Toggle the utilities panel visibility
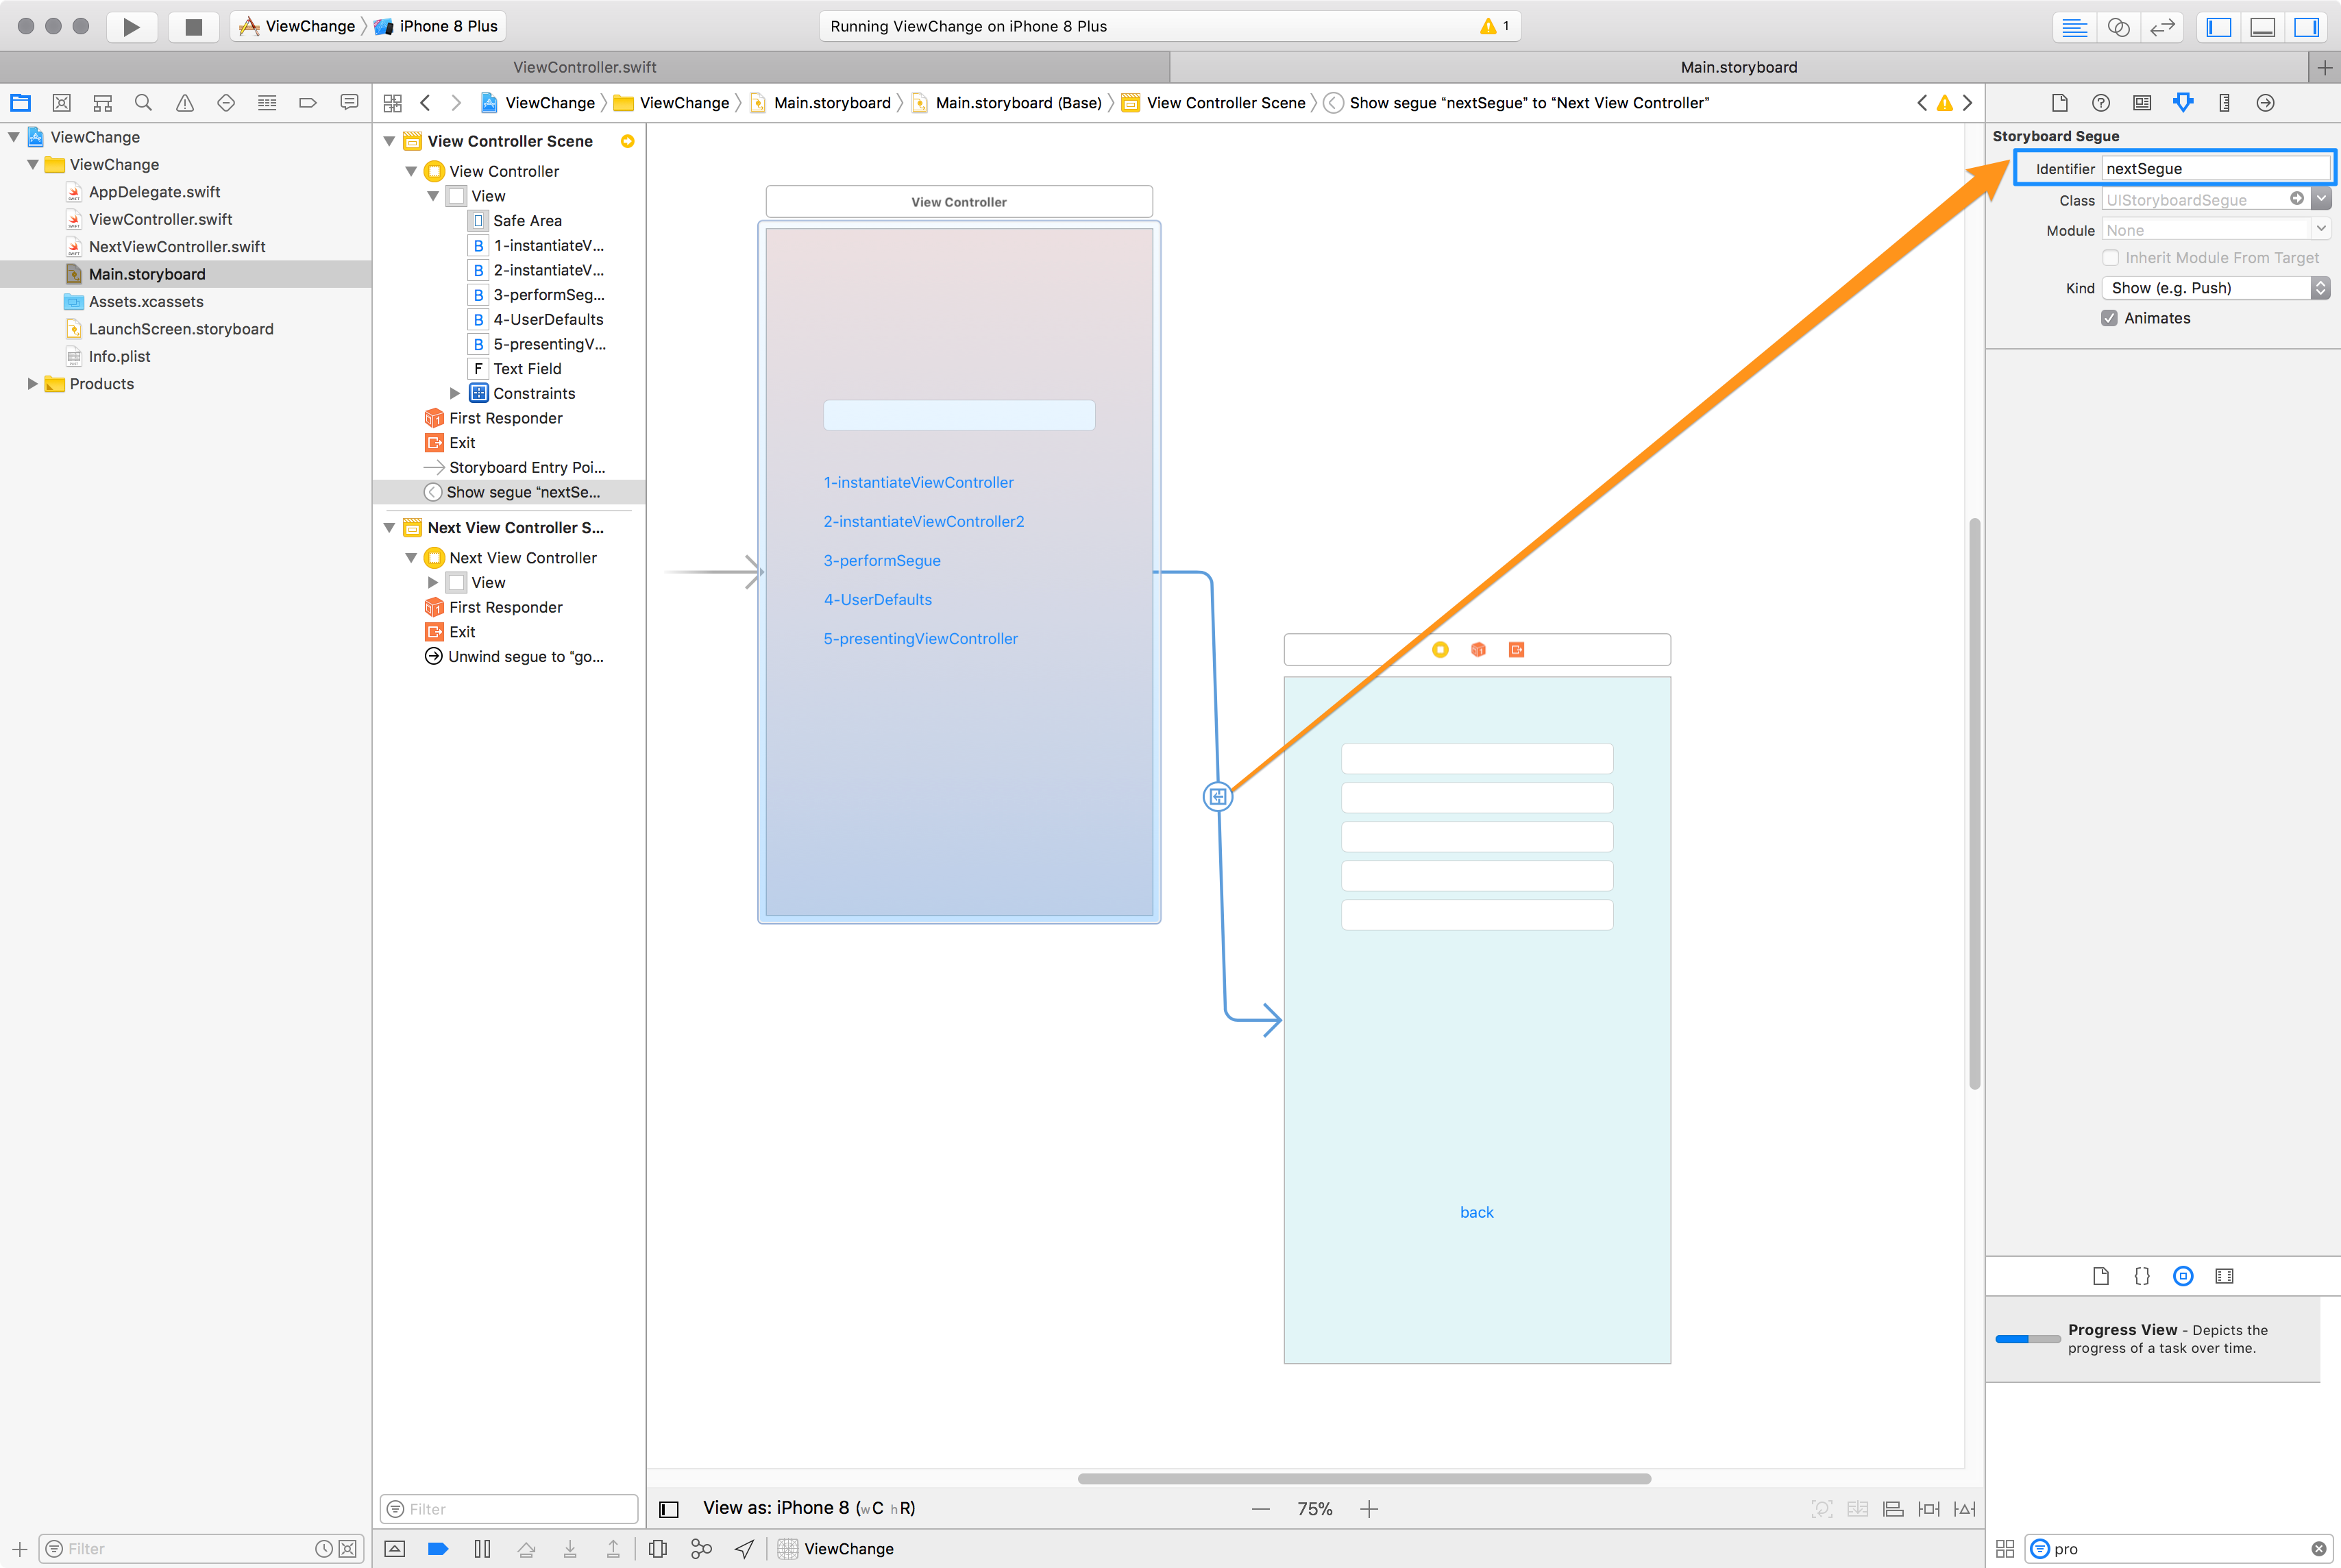This screenshot has height=1568, width=2341. coord(2307,27)
